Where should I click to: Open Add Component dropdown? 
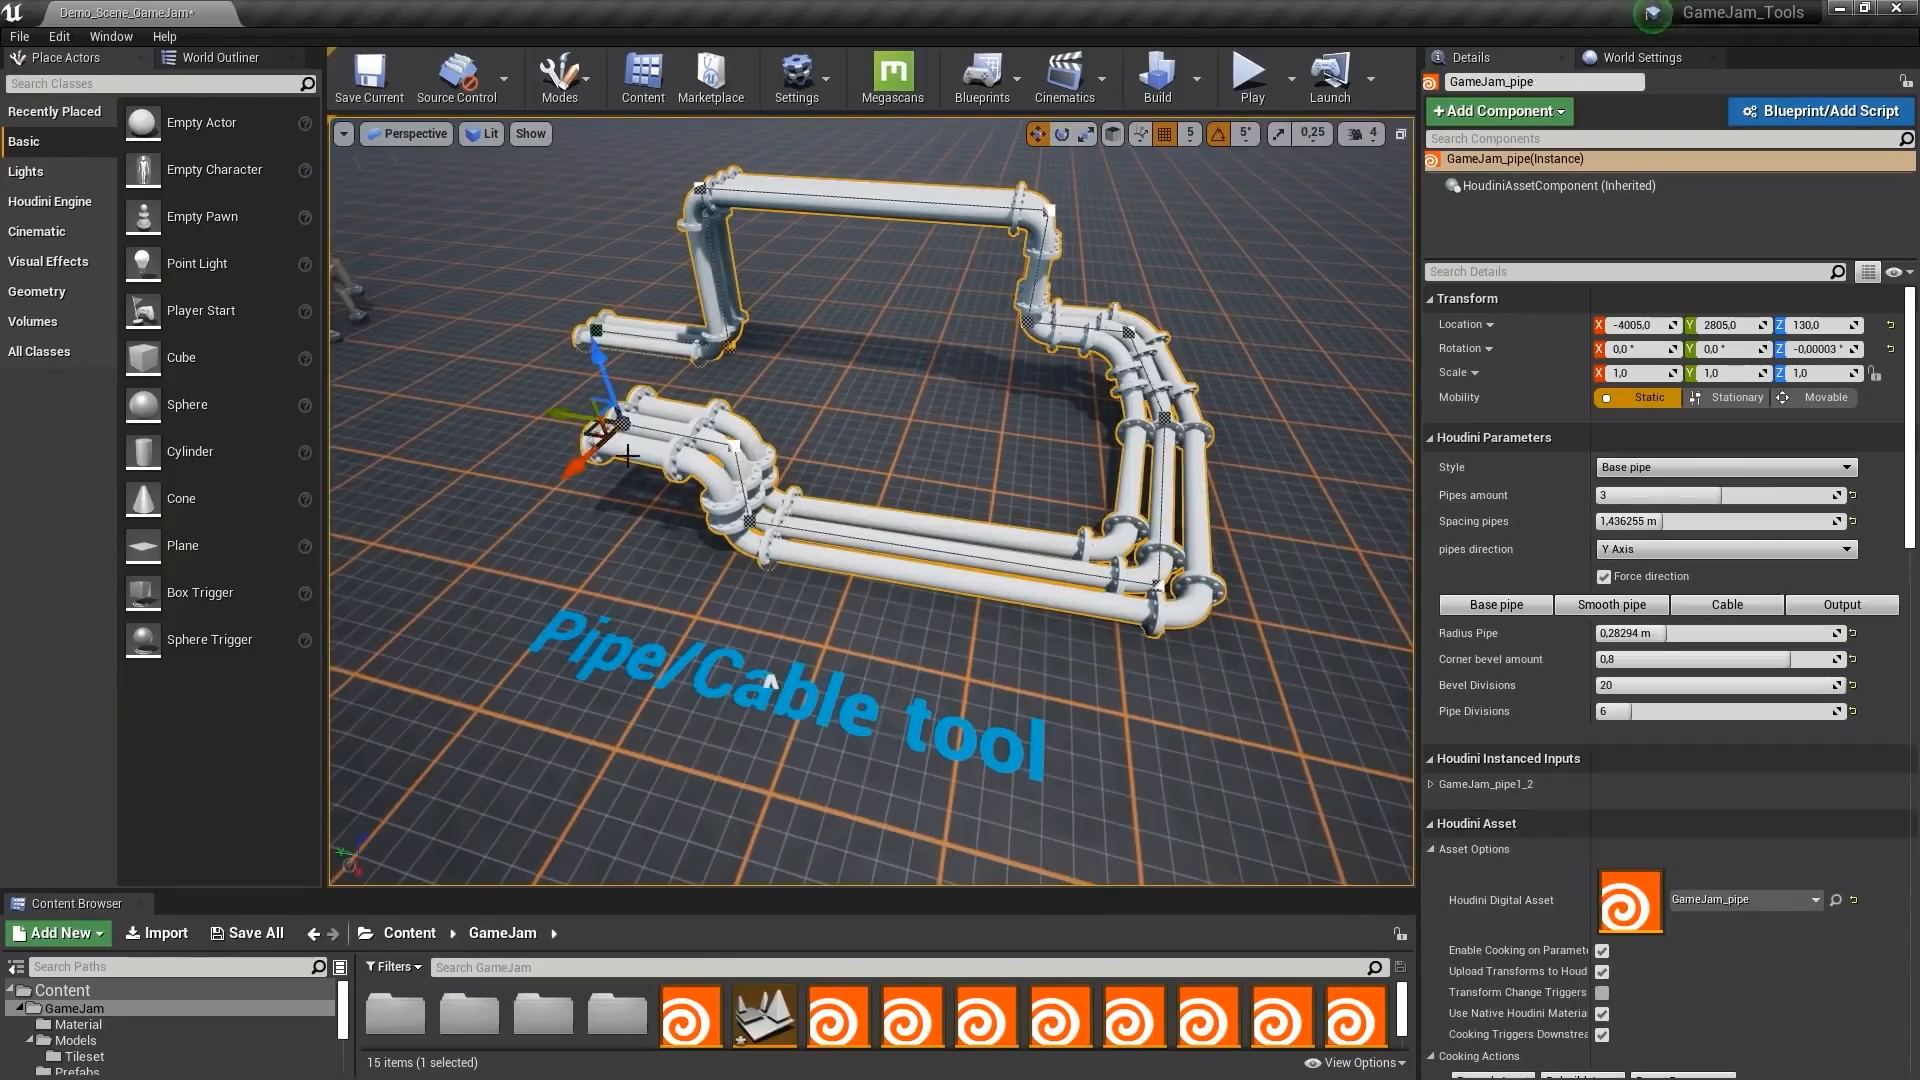(1499, 111)
